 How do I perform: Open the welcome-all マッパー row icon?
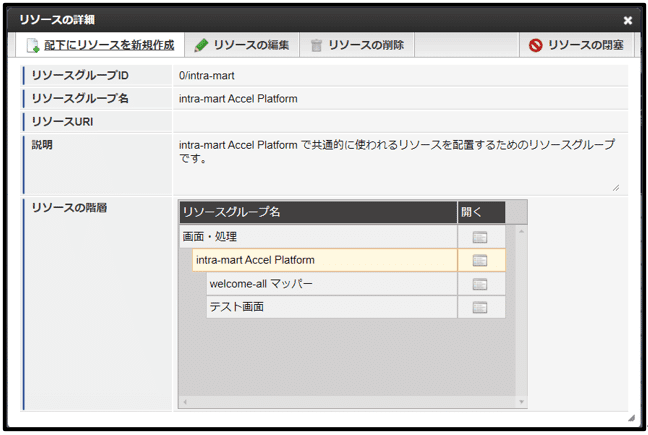click(480, 284)
